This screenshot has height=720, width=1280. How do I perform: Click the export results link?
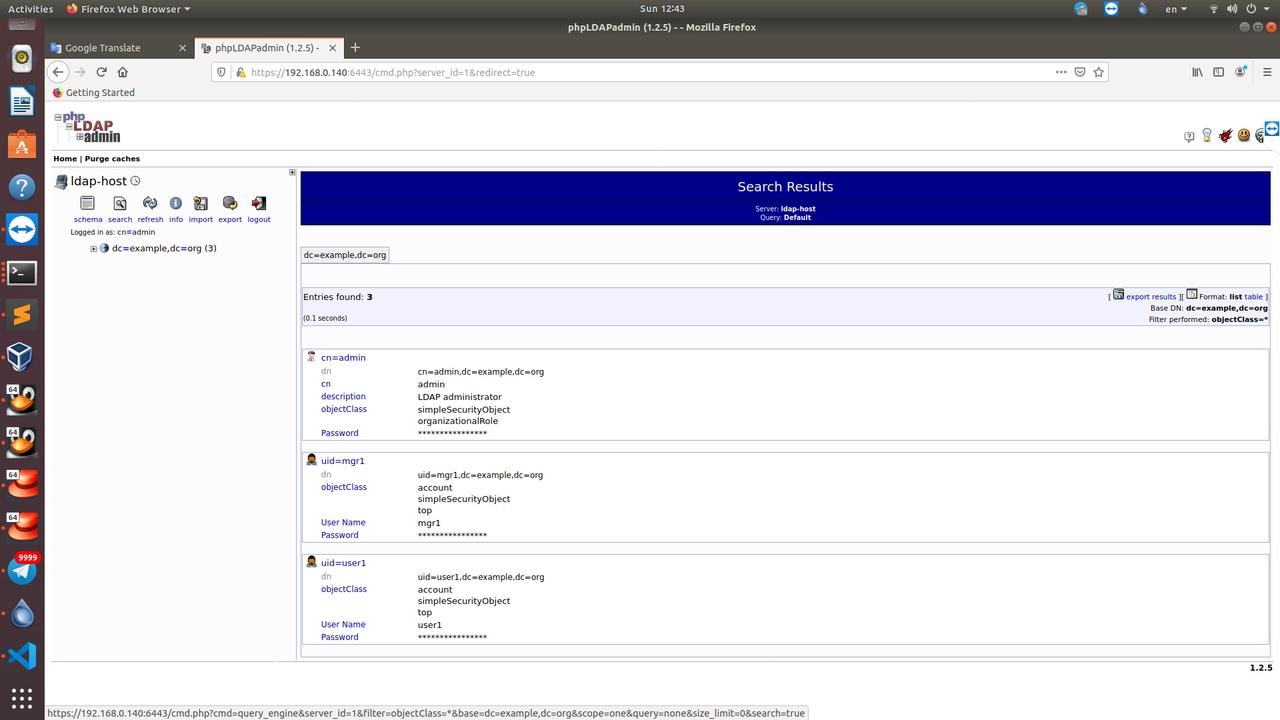click(x=1150, y=297)
